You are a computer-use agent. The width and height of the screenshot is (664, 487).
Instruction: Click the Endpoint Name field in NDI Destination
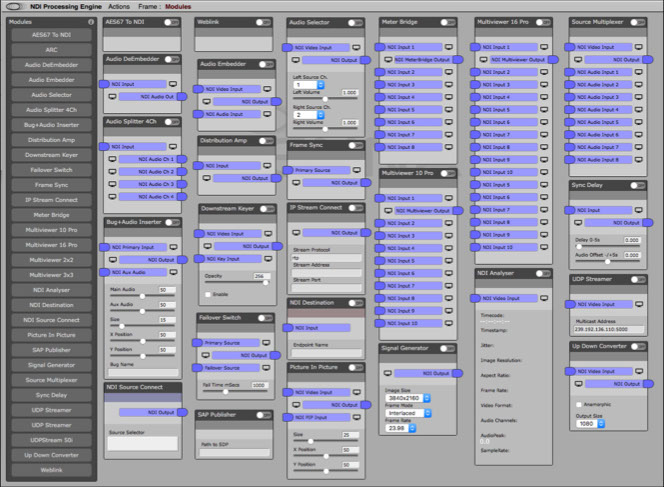[x=326, y=353]
